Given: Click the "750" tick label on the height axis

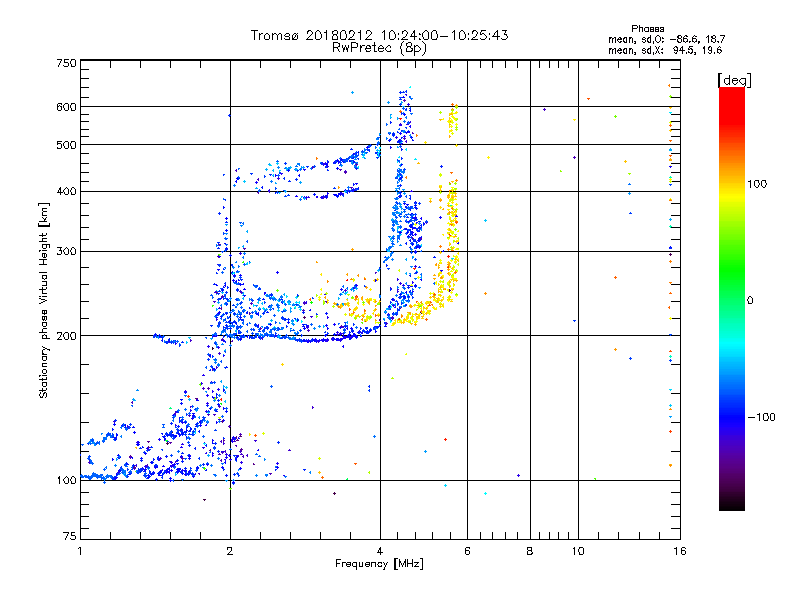Looking at the screenshot, I should coord(67,63).
